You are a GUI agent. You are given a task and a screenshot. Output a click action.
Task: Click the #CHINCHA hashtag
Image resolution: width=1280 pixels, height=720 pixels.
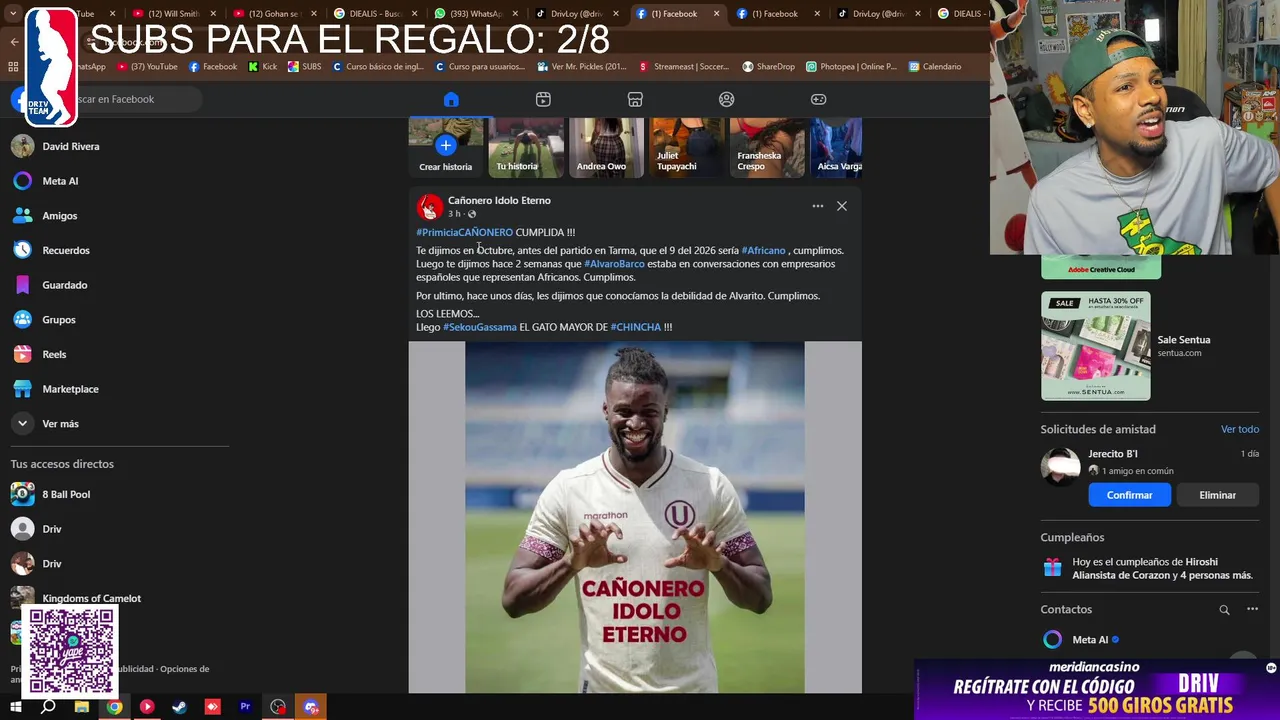pyautogui.click(x=636, y=327)
